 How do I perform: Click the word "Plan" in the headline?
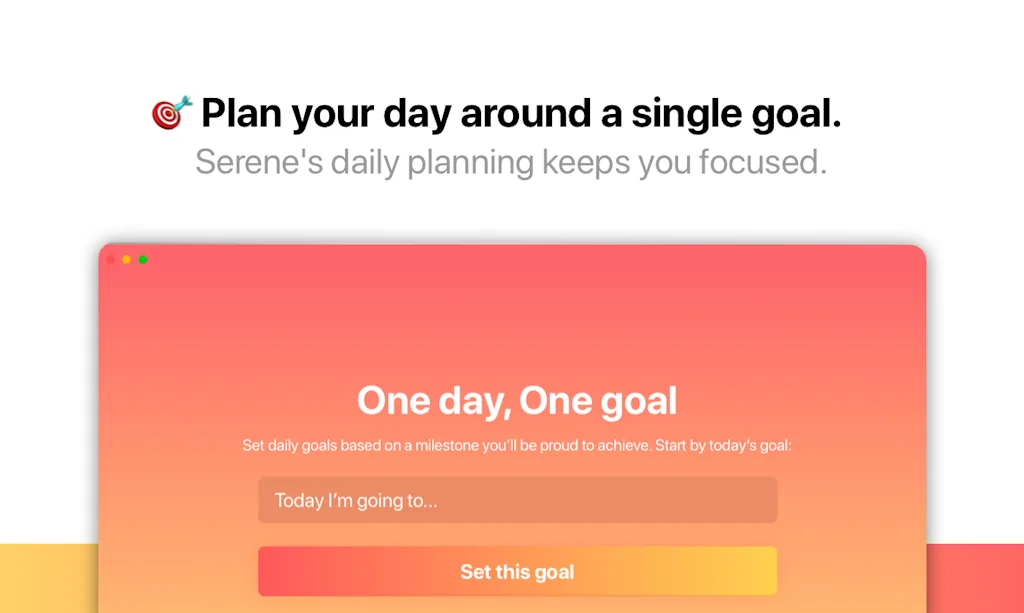[x=242, y=114]
